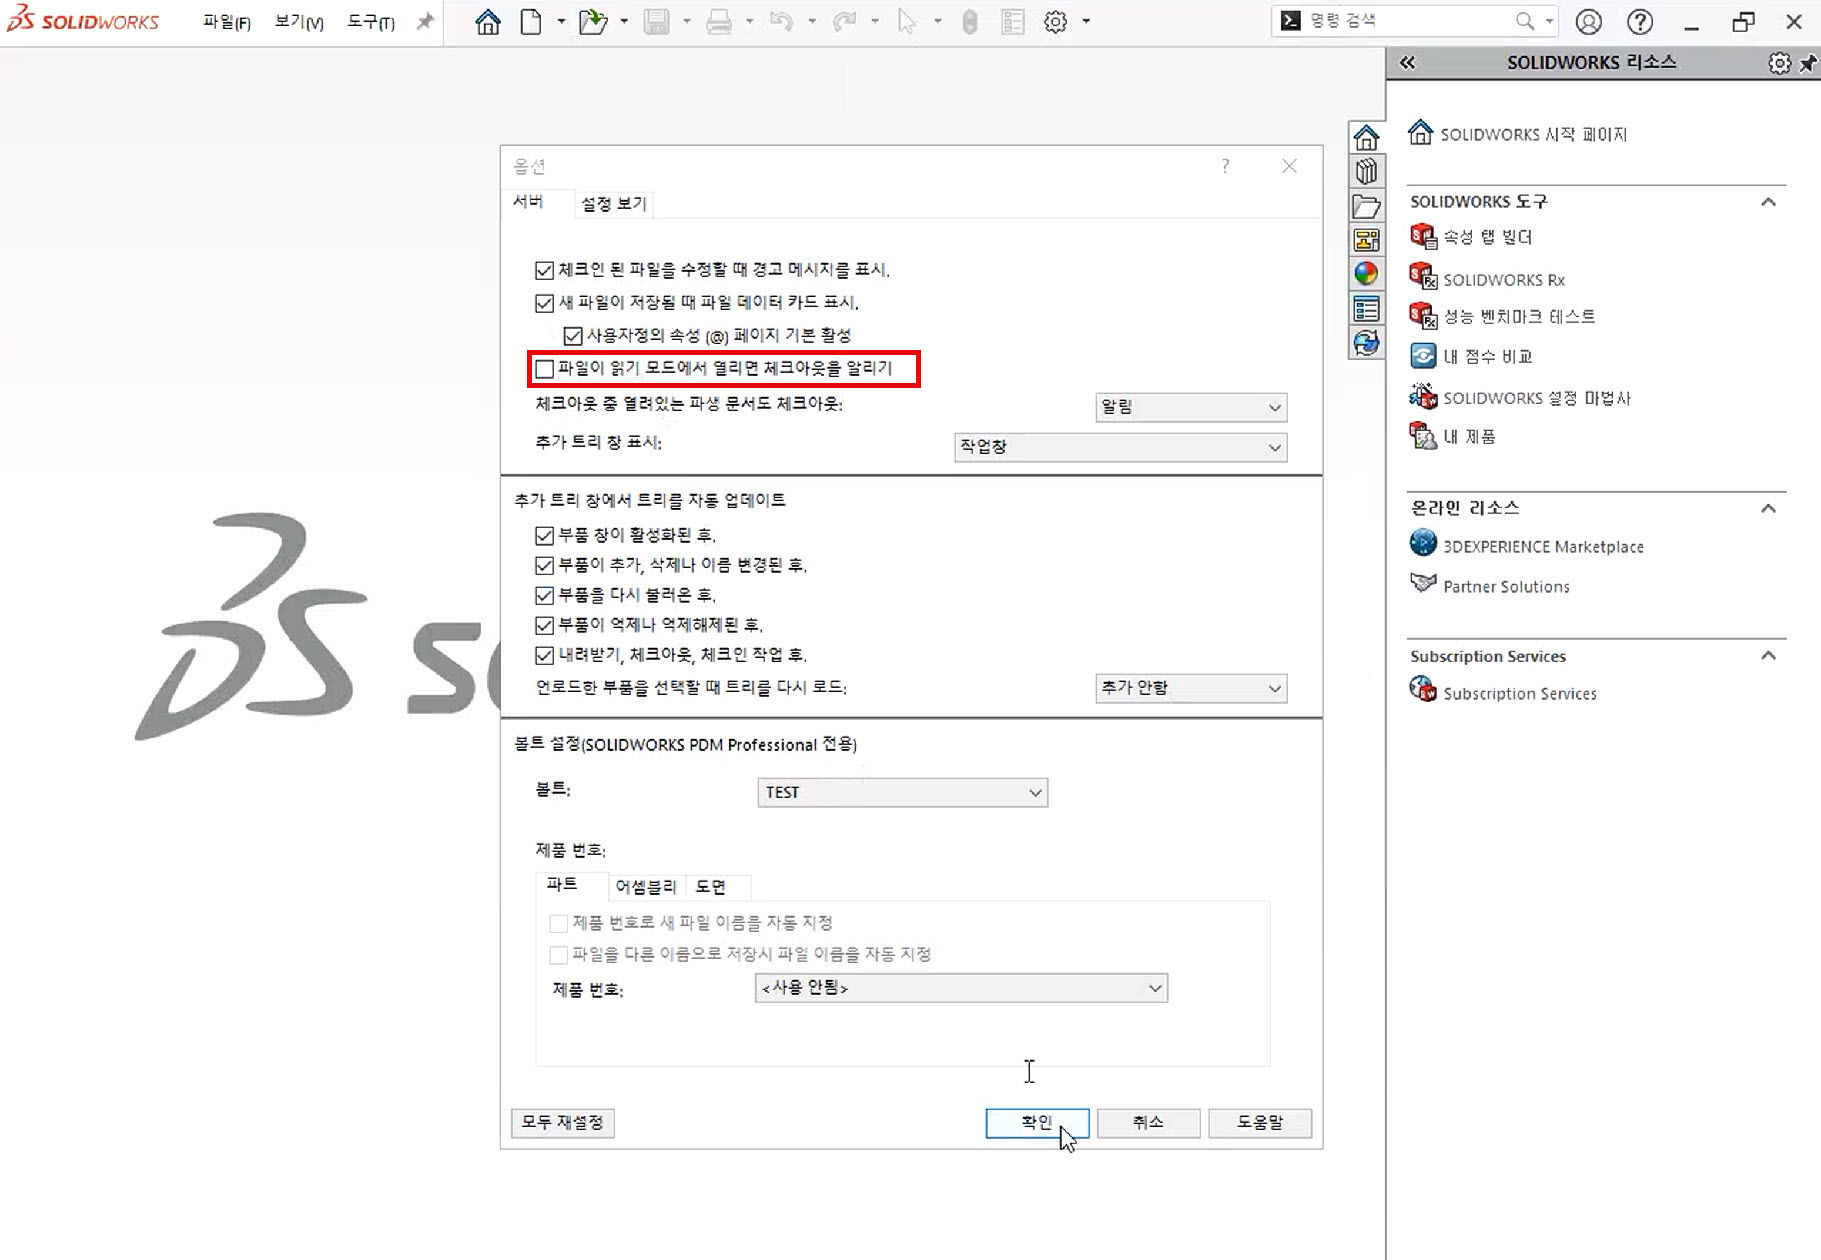Switch to the 도면 tab
Viewport: 1821px width, 1260px height.
pos(711,887)
